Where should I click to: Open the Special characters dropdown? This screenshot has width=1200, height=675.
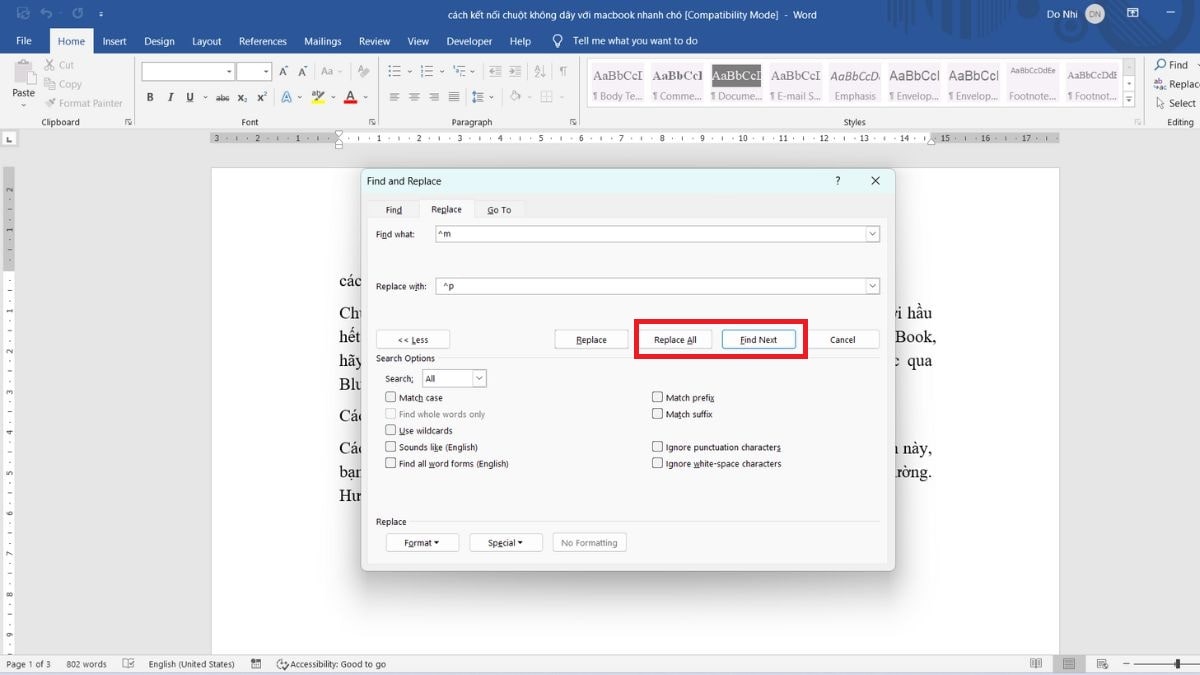pyautogui.click(x=505, y=543)
